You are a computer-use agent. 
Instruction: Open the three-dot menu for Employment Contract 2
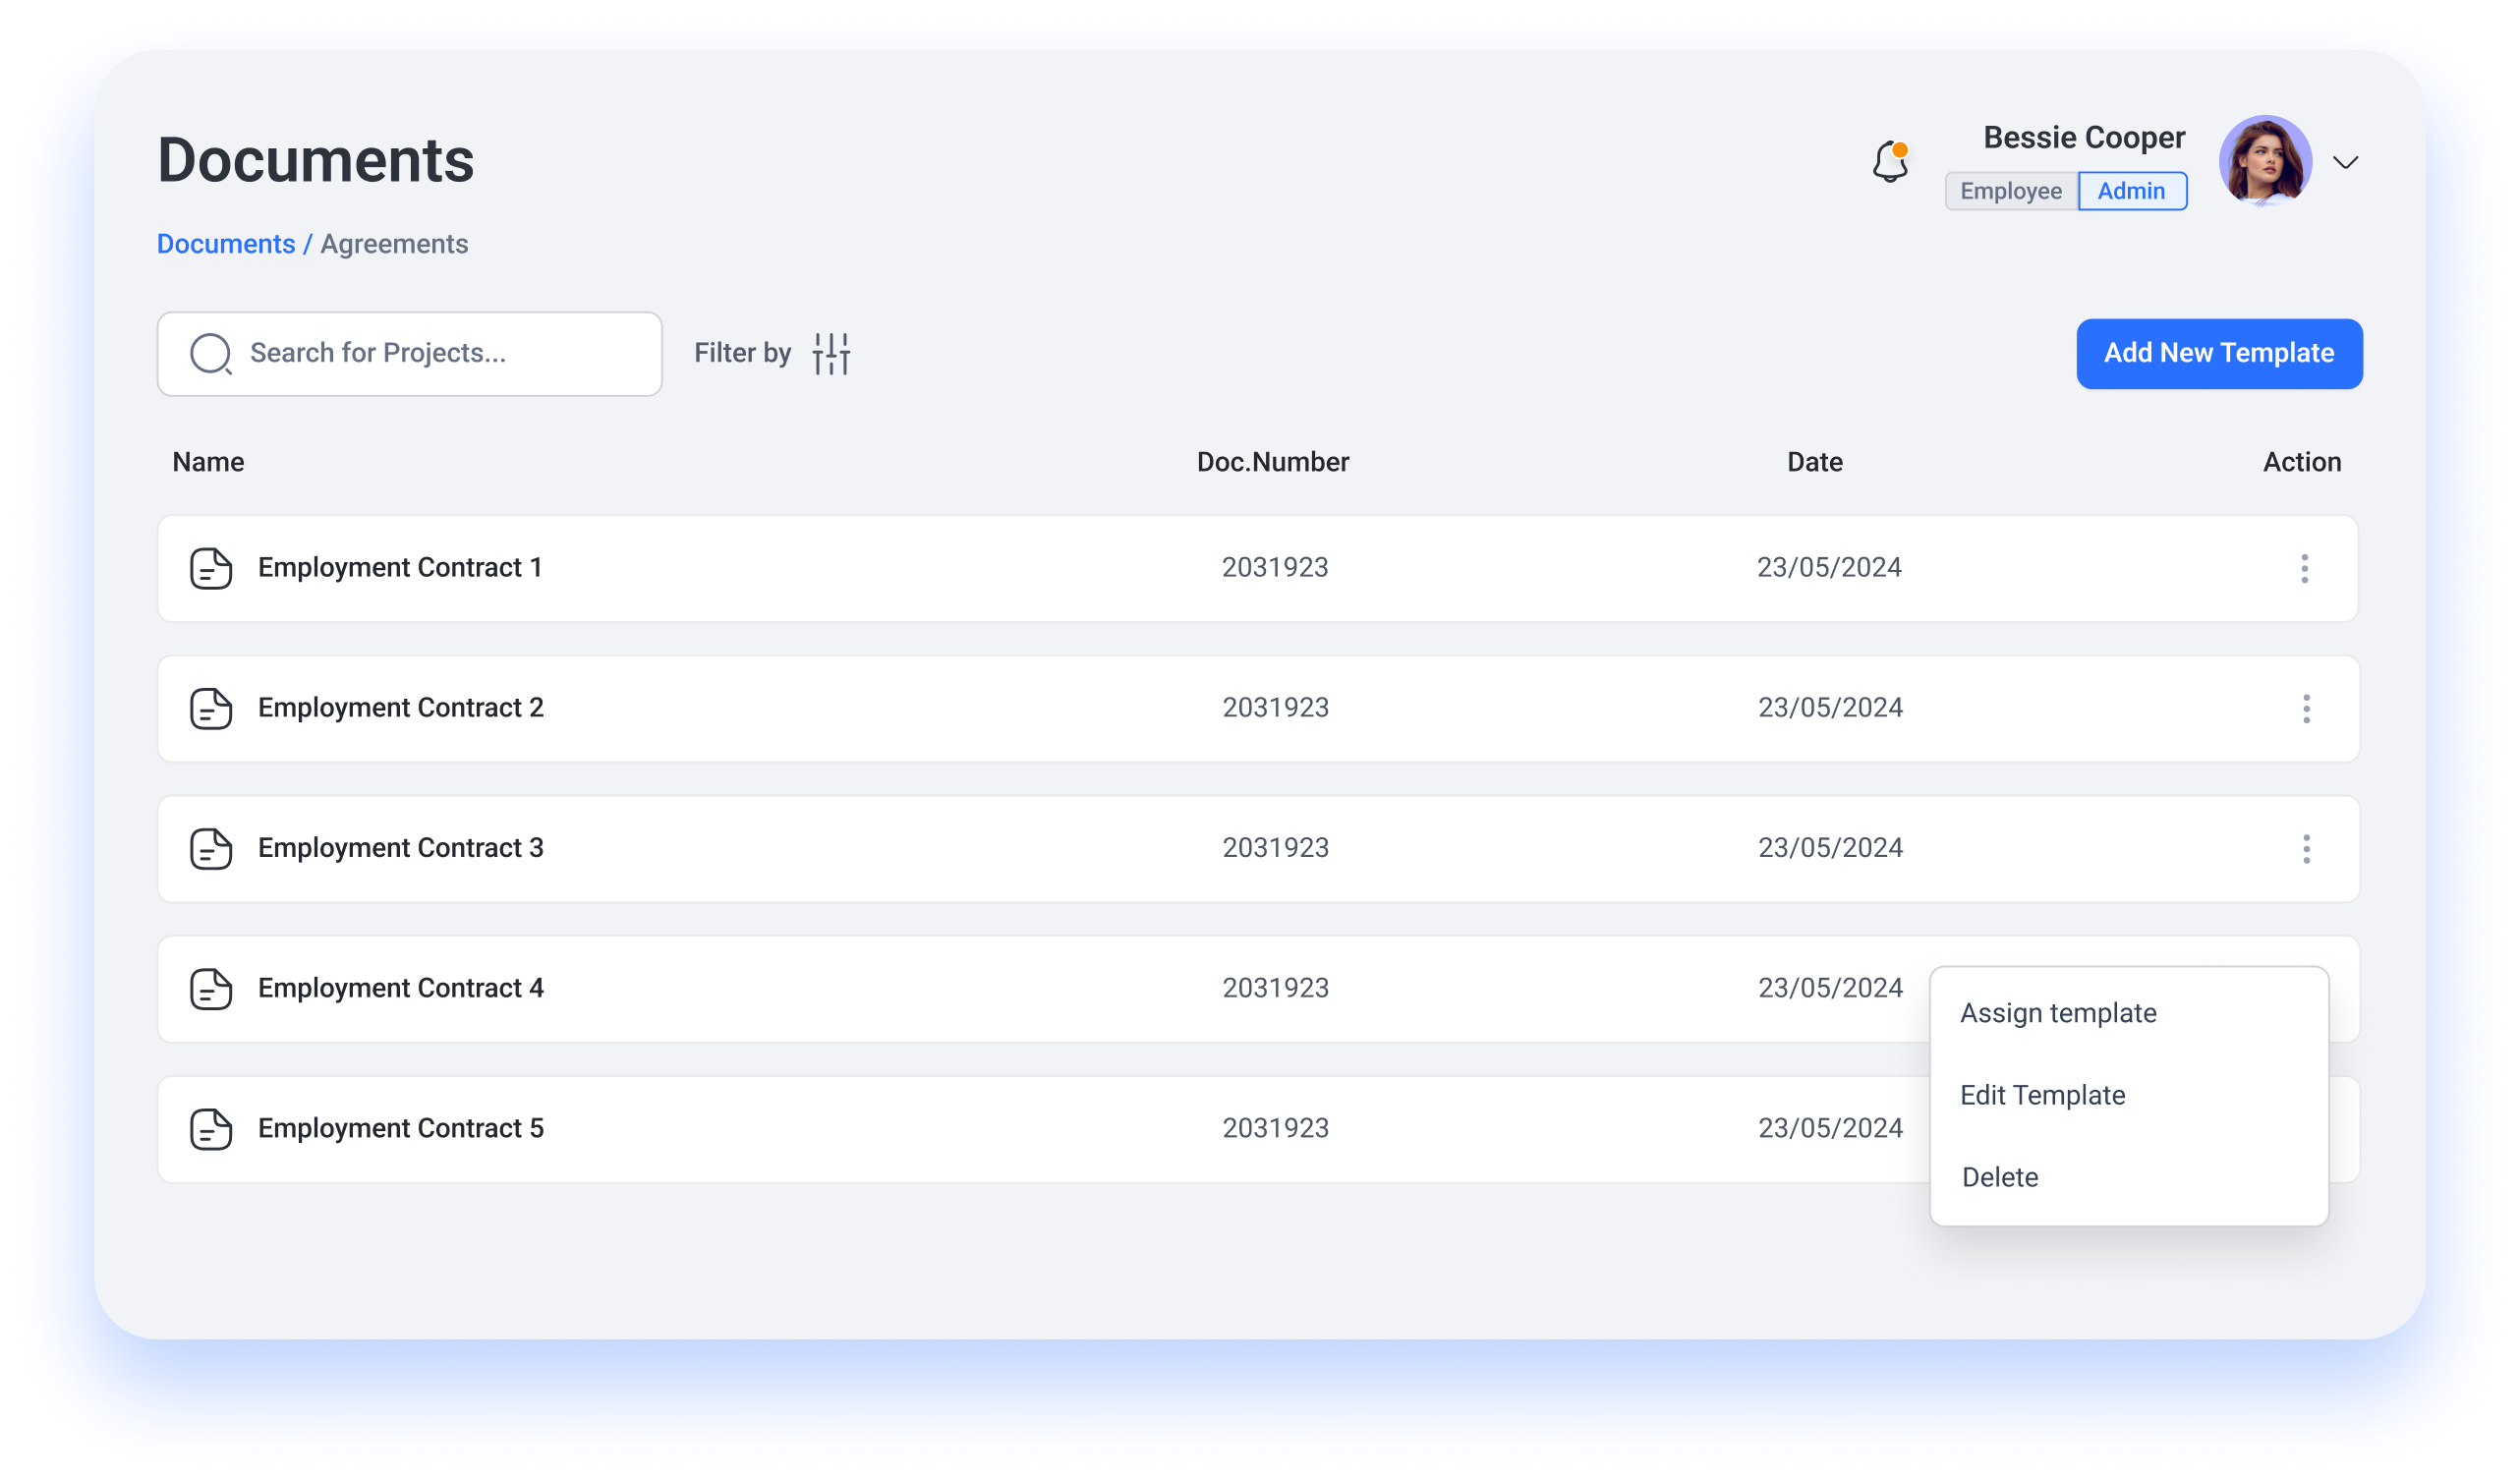click(x=2306, y=708)
